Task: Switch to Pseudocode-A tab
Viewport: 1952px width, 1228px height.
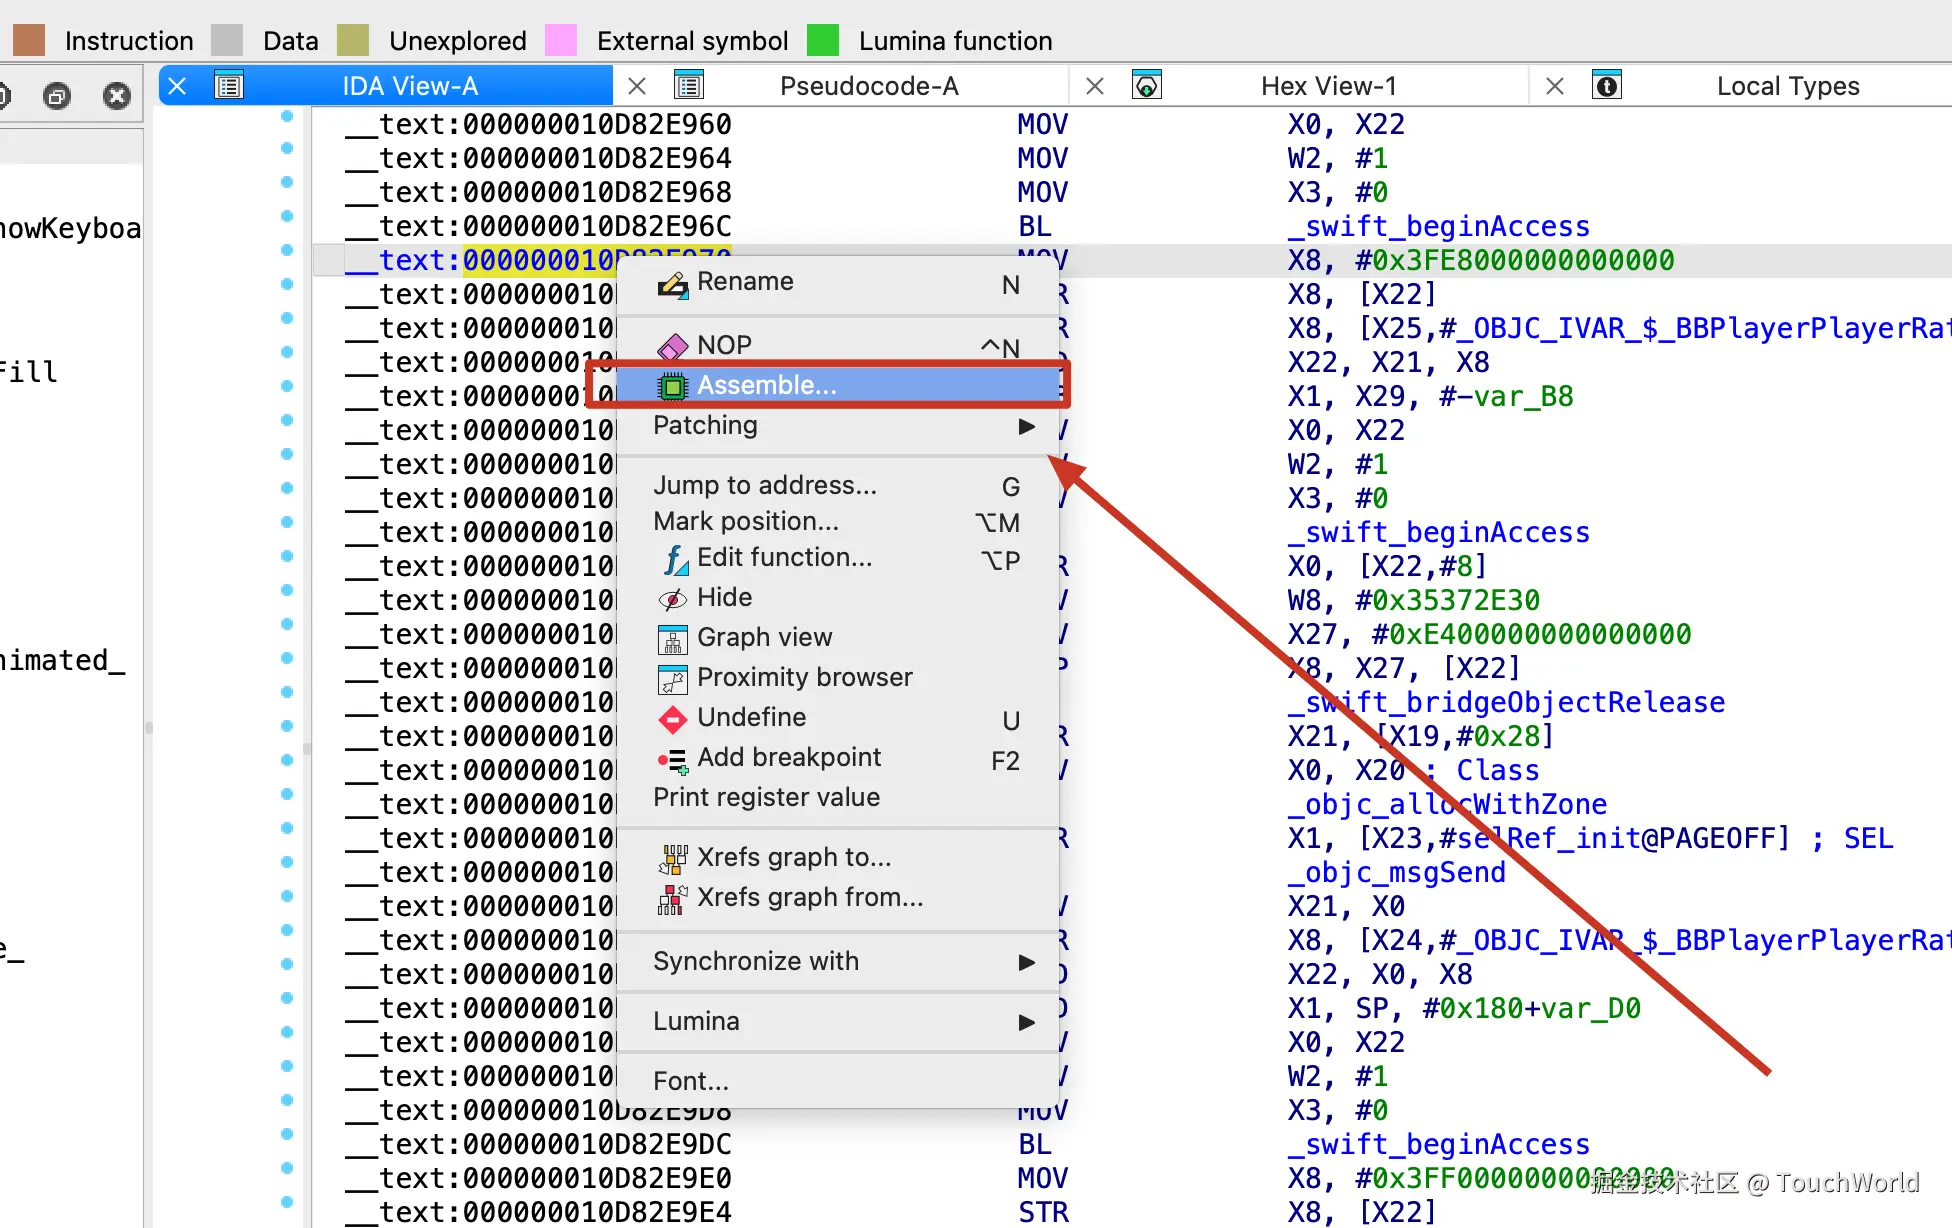Action: (868, 86)
